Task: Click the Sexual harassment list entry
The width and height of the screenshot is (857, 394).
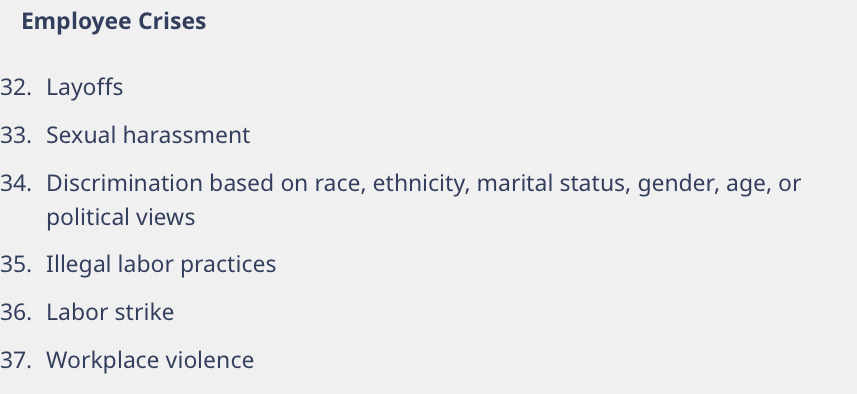Action: (148, 135)
